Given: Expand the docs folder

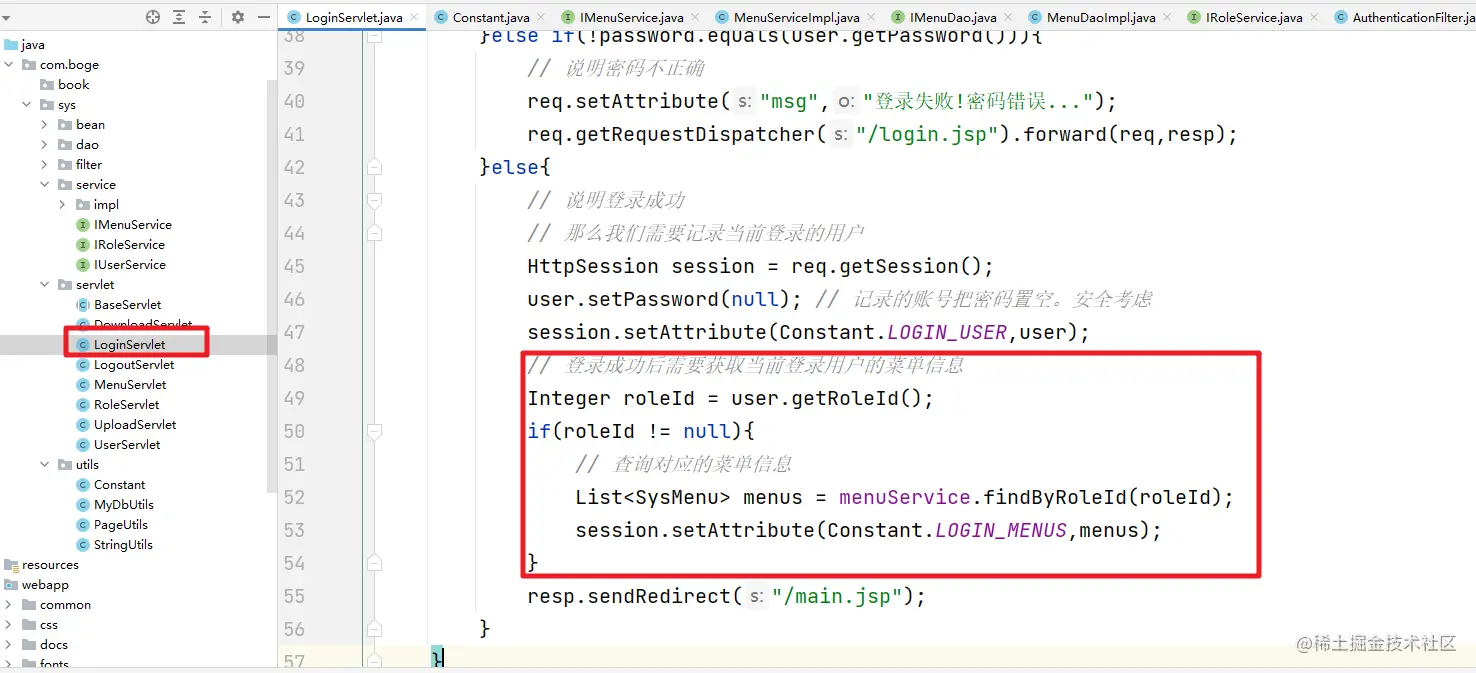Looking at the screenshot, I should [9, 645].
